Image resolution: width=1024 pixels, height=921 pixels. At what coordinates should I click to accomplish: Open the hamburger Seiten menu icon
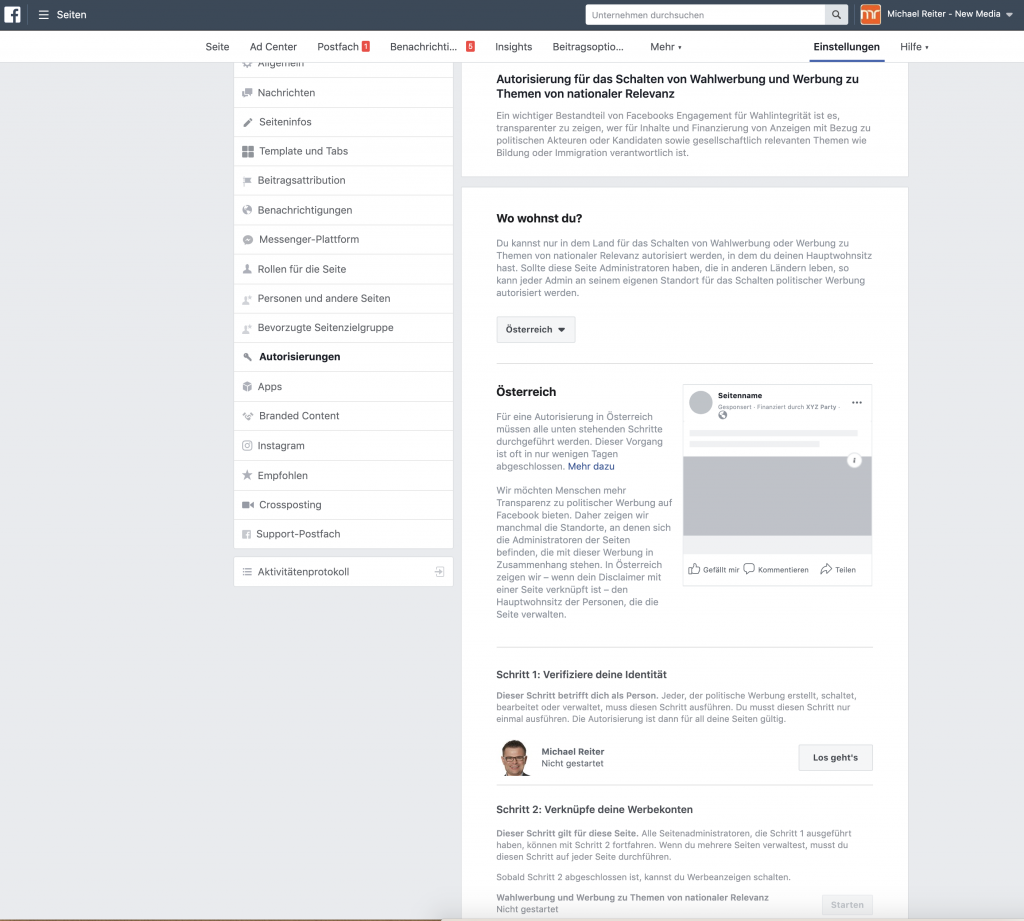[44, 15]
